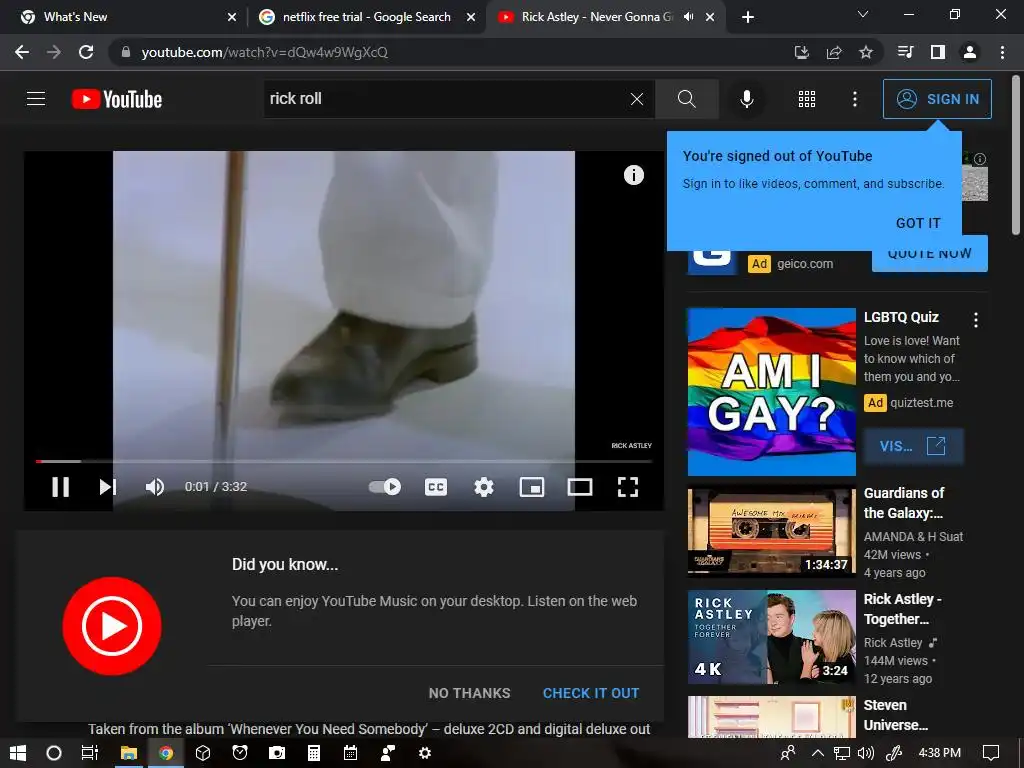Toggle closed captions (CC)
This screenshot has height=768, width=1024.
[x=436, y=487]
